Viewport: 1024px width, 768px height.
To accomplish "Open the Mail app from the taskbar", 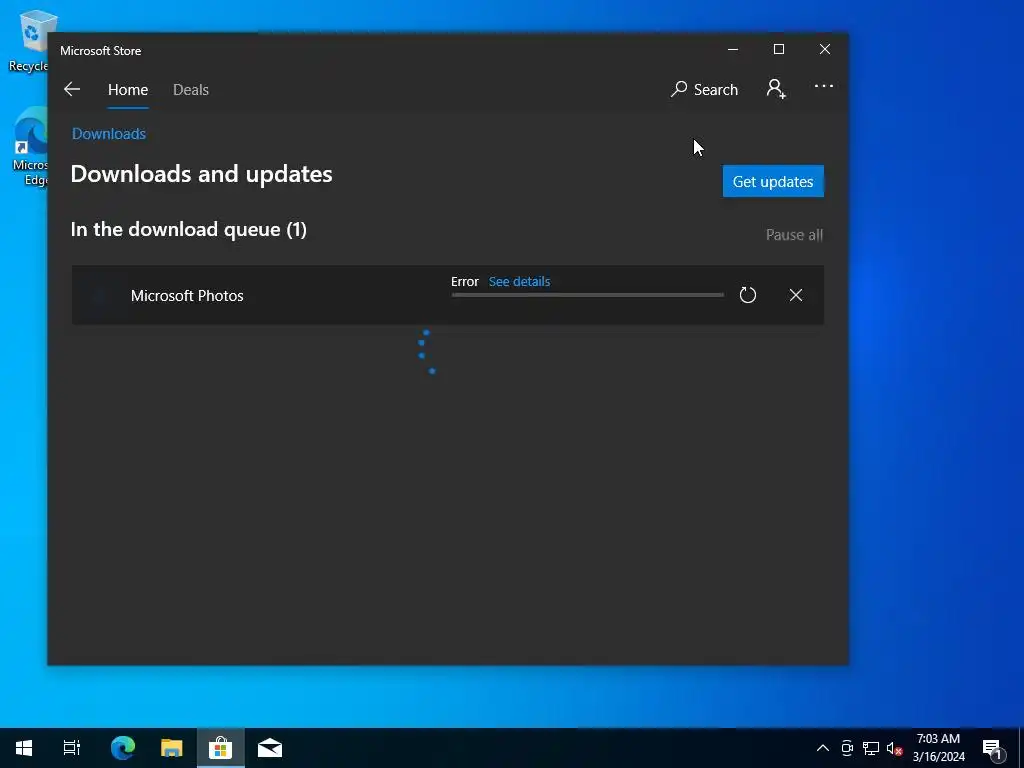I will click(270, 748).
